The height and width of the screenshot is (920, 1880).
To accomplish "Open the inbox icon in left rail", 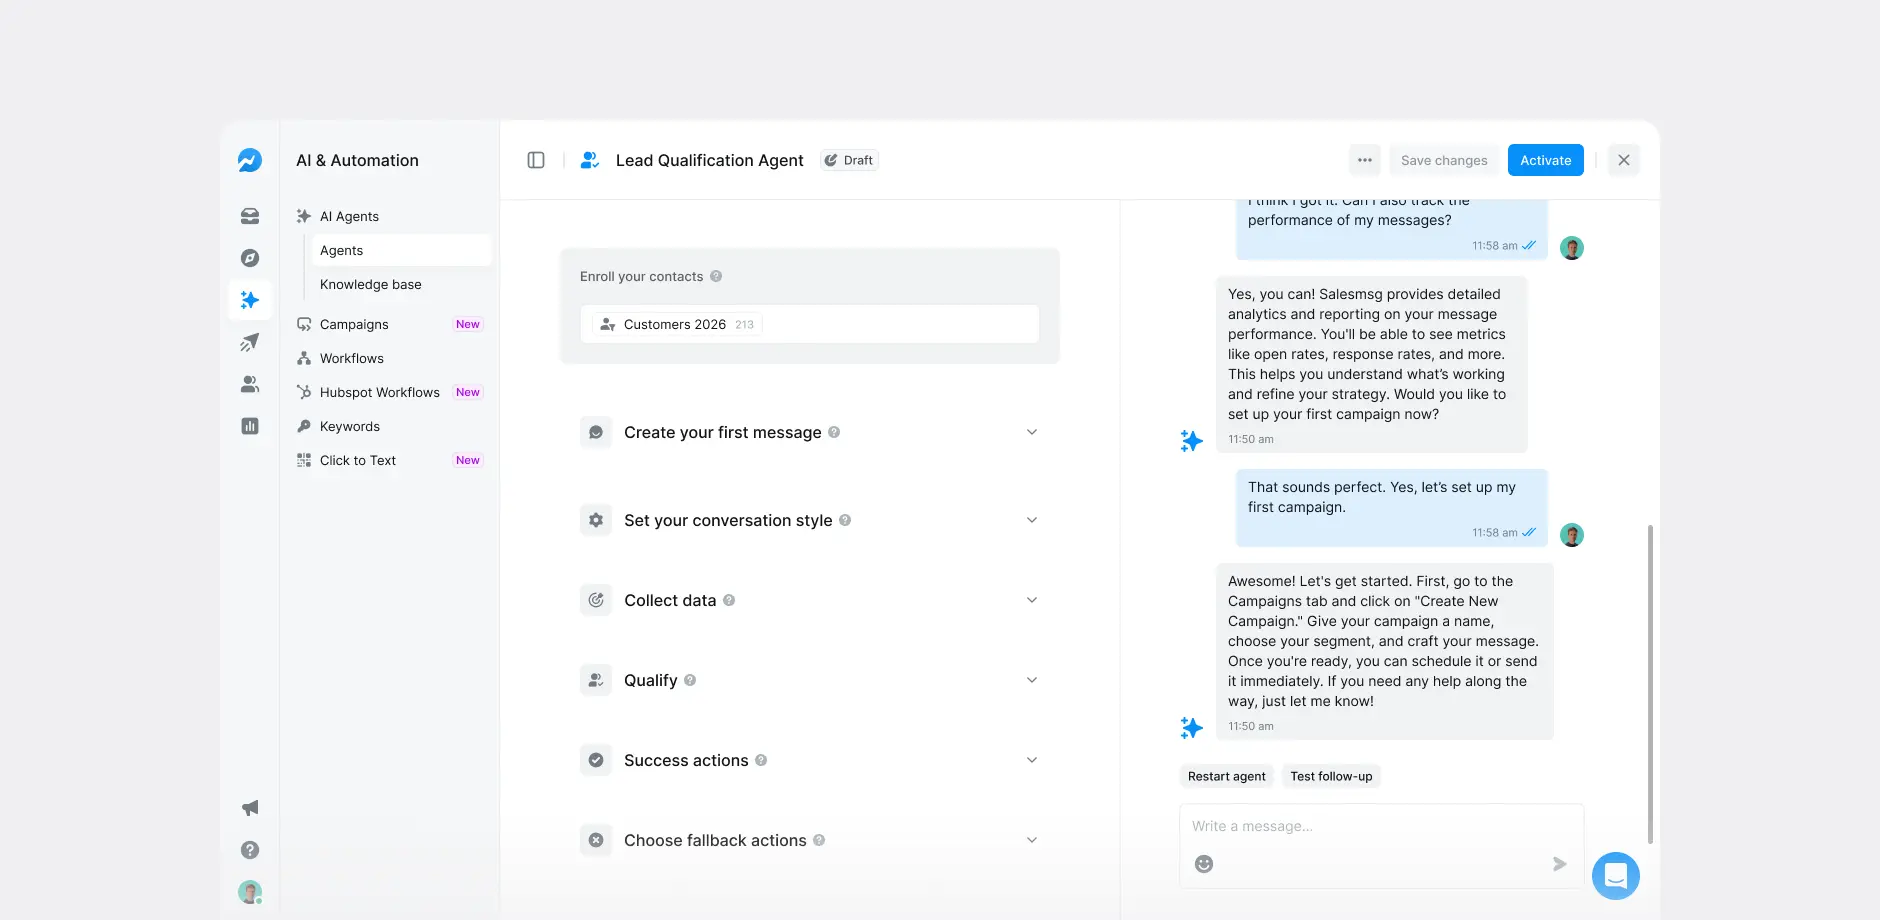I will click(x=250, y=216).
